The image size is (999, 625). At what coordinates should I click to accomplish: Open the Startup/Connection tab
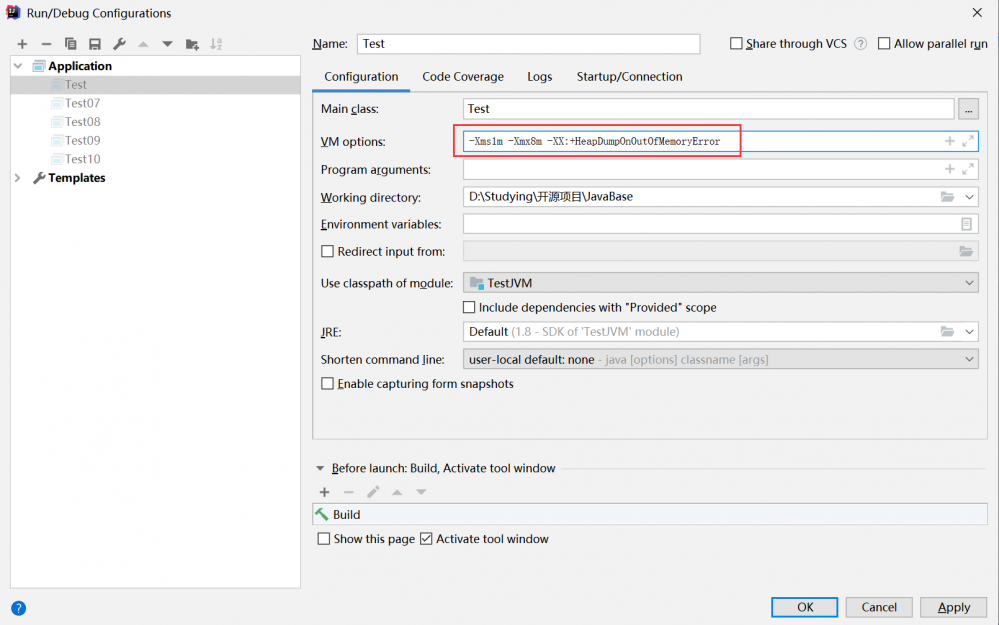click(629, 77)
